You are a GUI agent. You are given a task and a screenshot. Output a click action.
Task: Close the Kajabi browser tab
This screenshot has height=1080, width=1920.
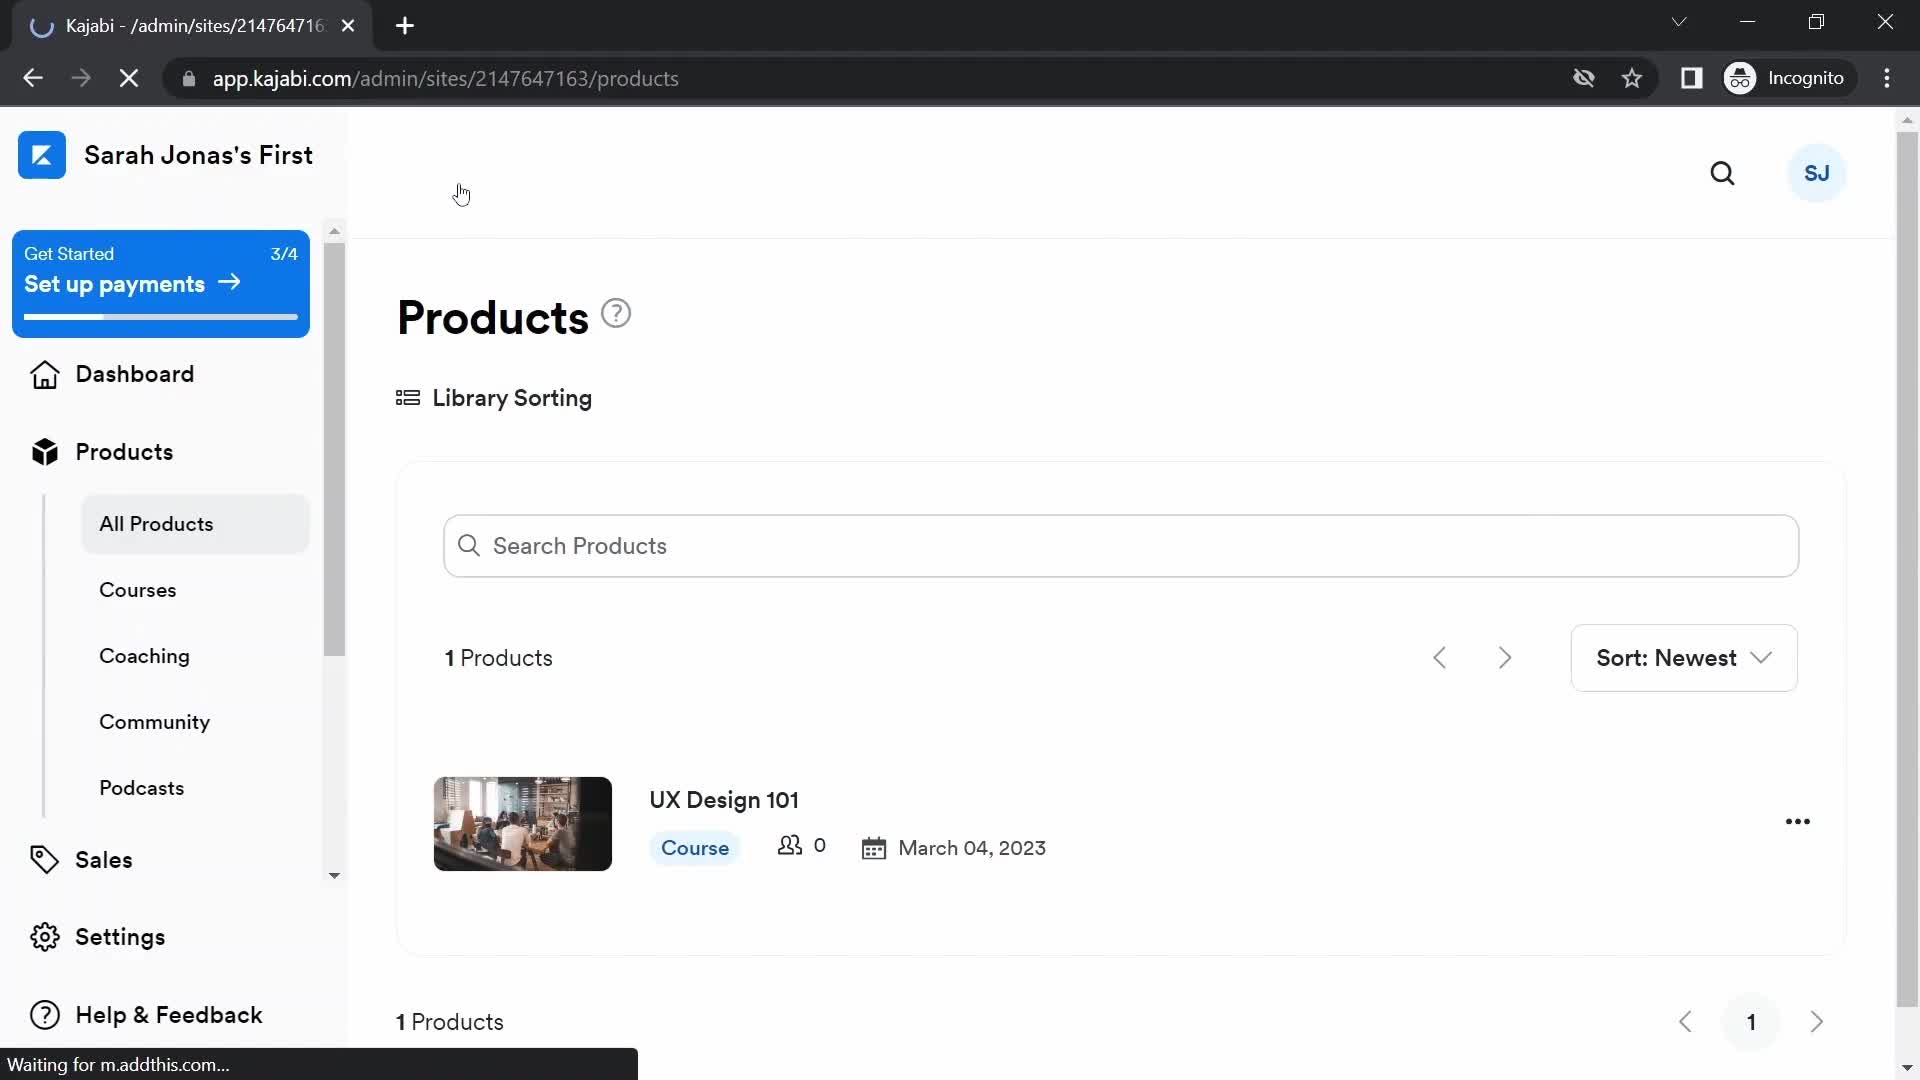pos(348,26)
